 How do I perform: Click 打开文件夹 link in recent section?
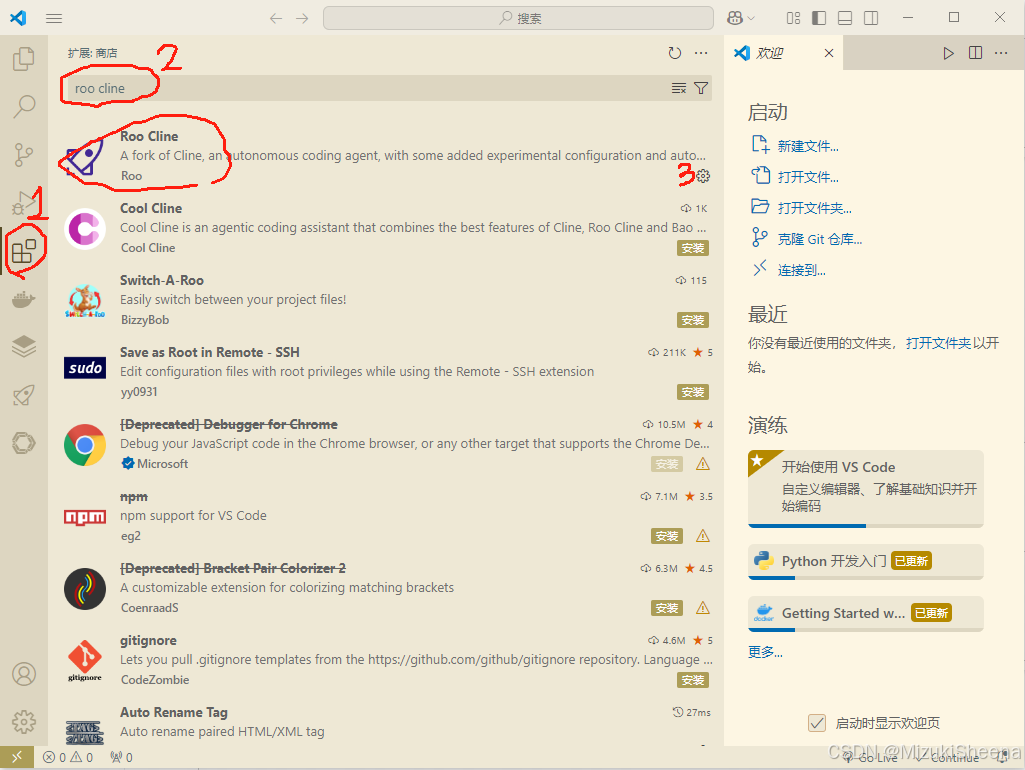pos(938,343)
